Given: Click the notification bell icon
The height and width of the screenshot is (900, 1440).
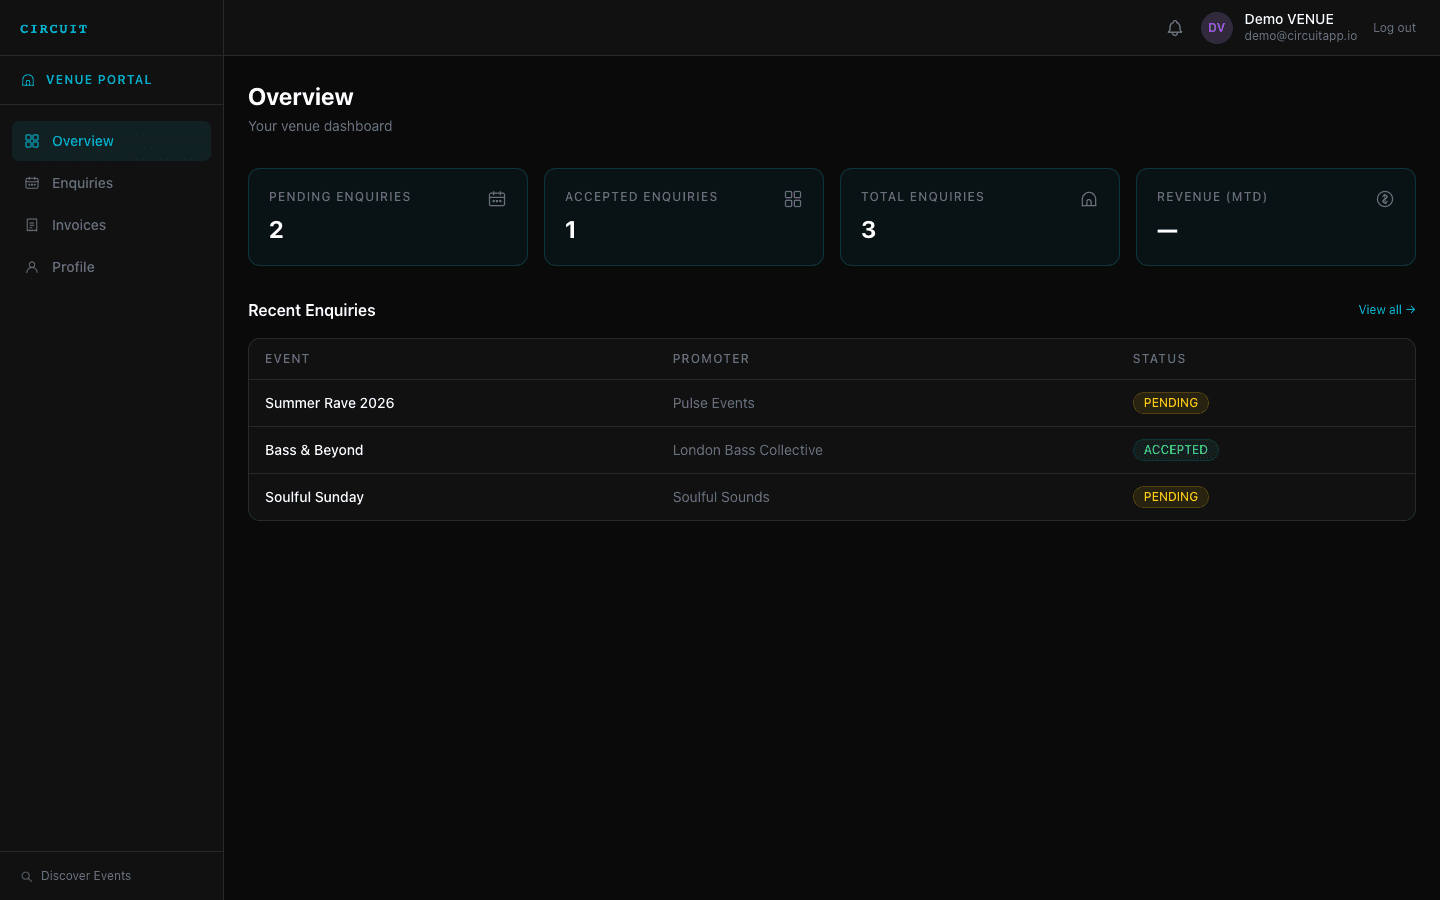Looking at the screenshot, I should point(1175,28).
